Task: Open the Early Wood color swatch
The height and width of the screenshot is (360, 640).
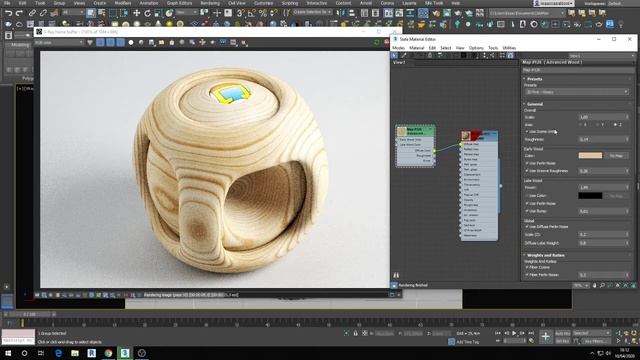Action: pyautogui.click(x=590, y=156)
